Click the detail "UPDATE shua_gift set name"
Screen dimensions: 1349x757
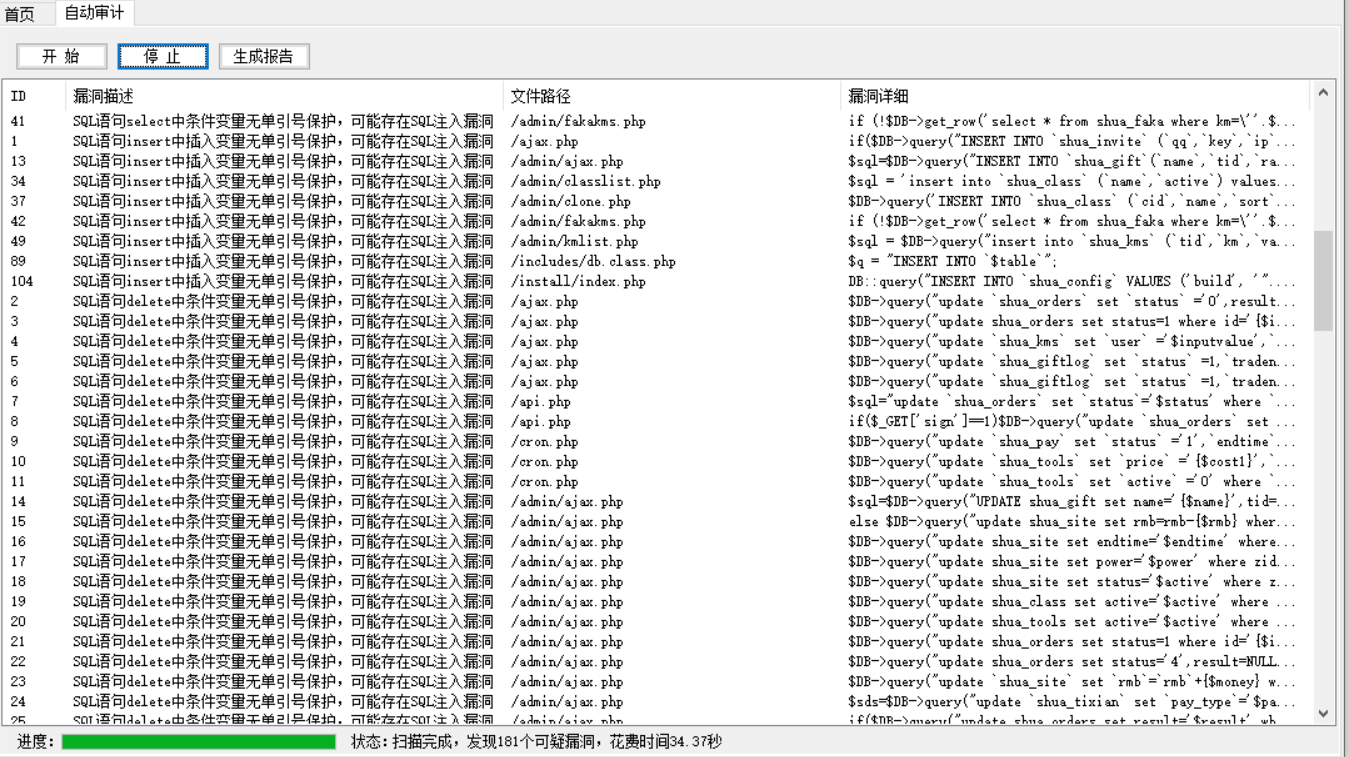[x=1071, y=501]
